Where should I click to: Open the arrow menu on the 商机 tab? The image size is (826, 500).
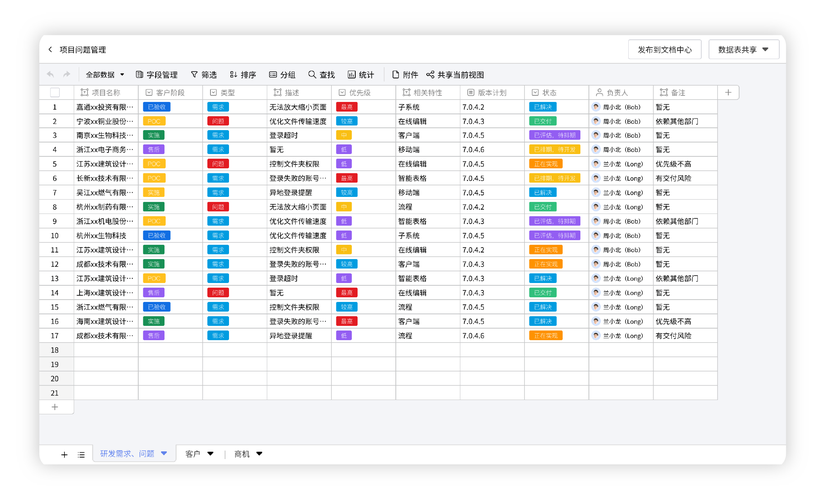coord(259,454)
